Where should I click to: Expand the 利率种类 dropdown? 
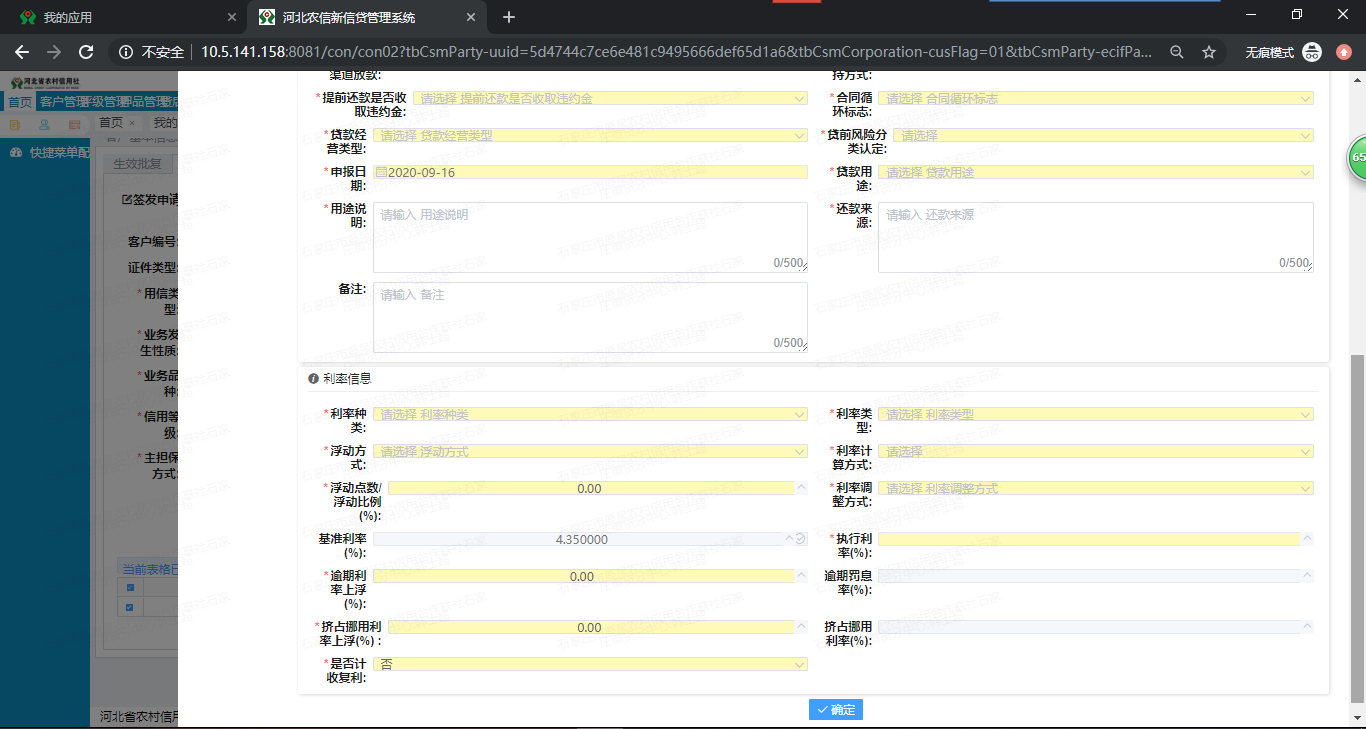click(x=590, y=414)
